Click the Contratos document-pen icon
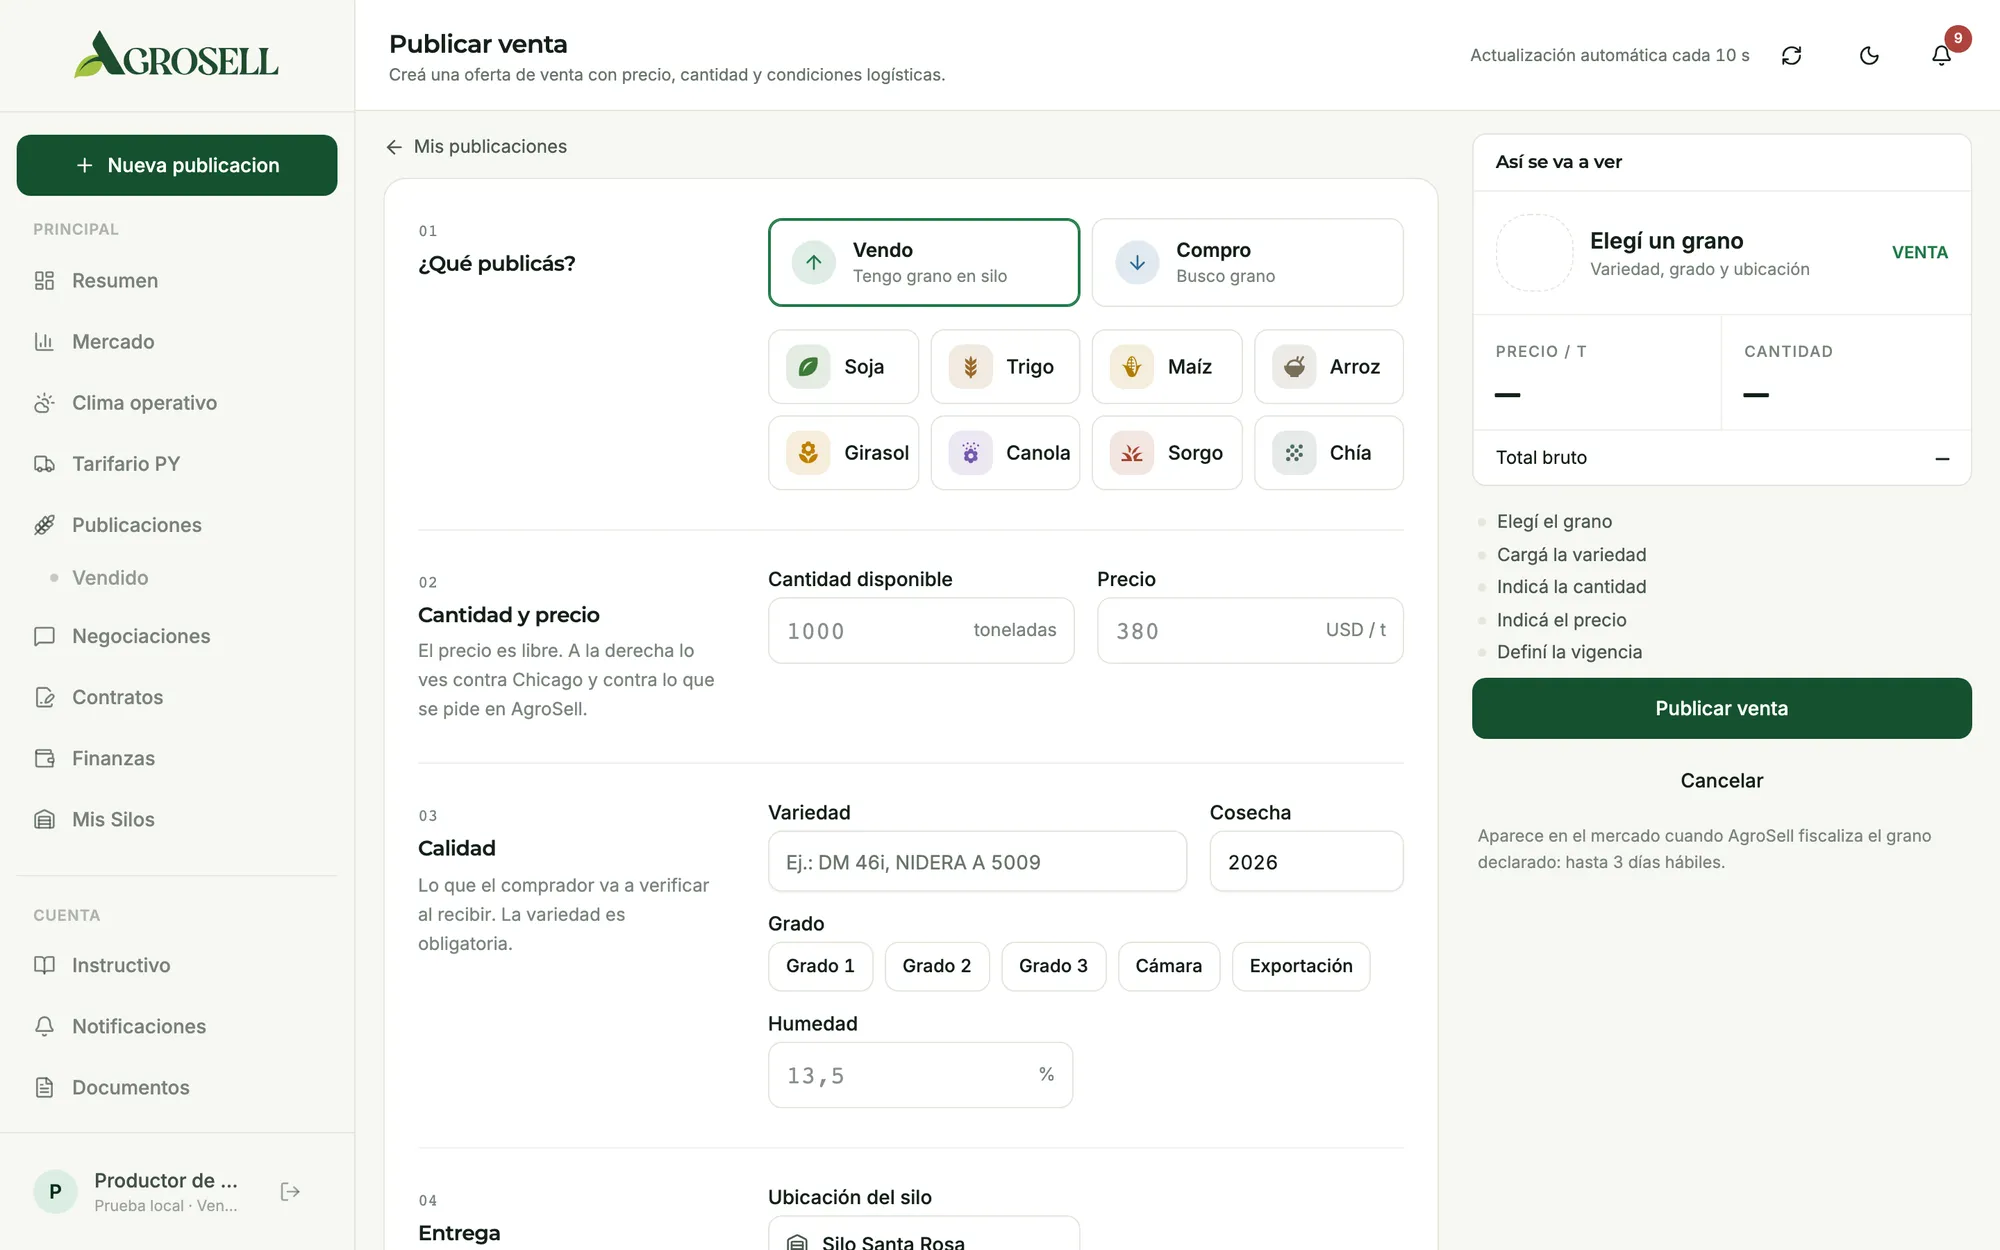Image resolution: width=2000 pixels, height=1250 pixels. coord(44,697)
